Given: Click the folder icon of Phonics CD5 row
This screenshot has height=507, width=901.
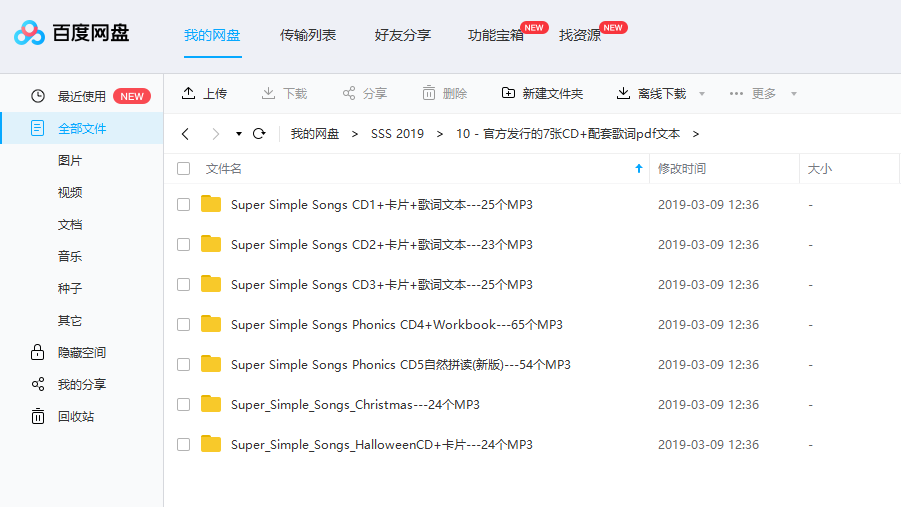Looking at the screenshot, I should (211, 364).
